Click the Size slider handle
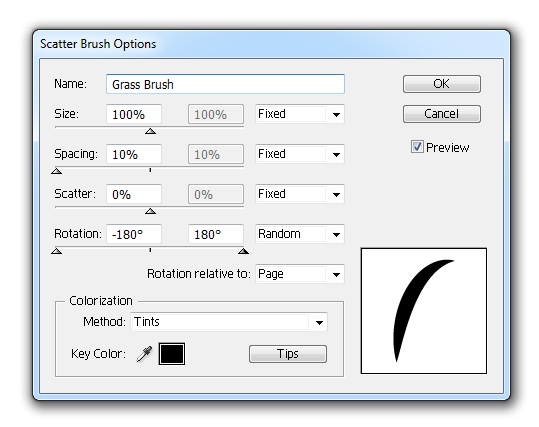 click(150, 131)
